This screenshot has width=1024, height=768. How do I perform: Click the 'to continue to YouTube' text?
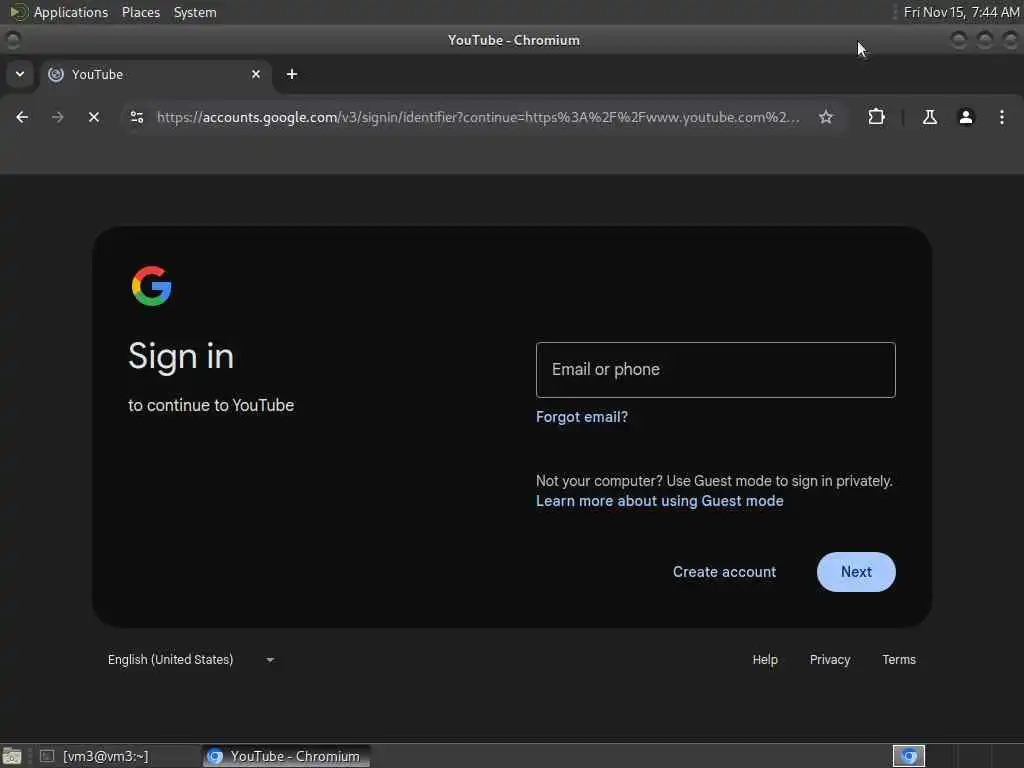(x=211, y=405)
